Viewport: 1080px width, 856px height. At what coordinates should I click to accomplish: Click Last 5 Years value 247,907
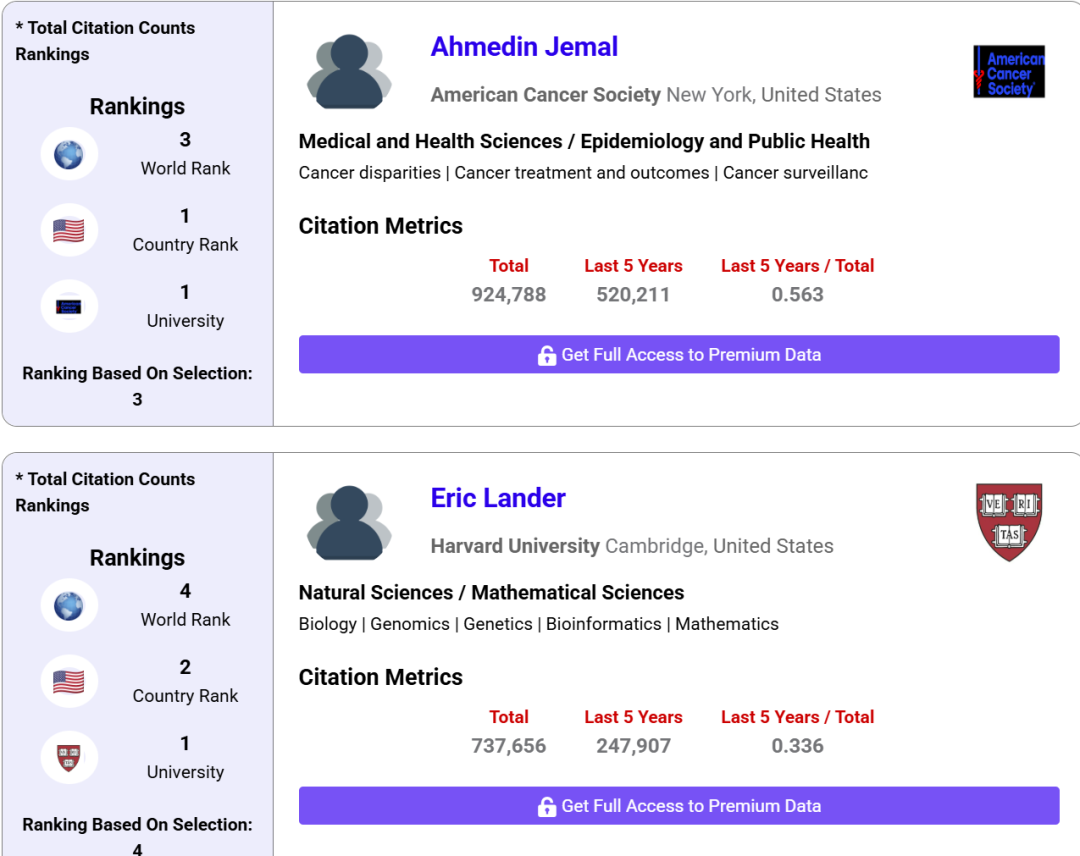point(633,746)
